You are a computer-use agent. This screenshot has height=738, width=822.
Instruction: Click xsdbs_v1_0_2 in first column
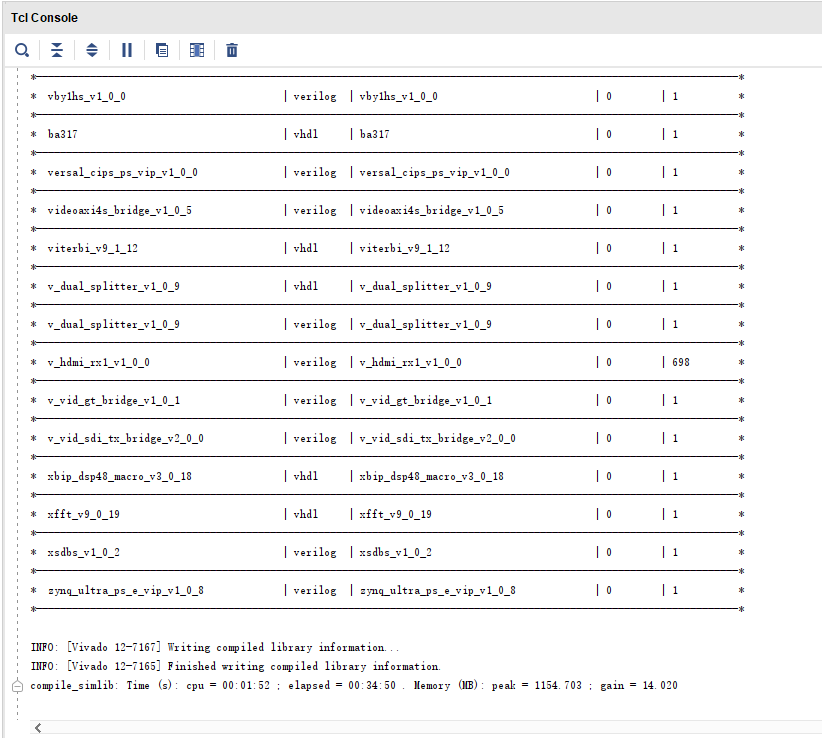pos(83,552)
